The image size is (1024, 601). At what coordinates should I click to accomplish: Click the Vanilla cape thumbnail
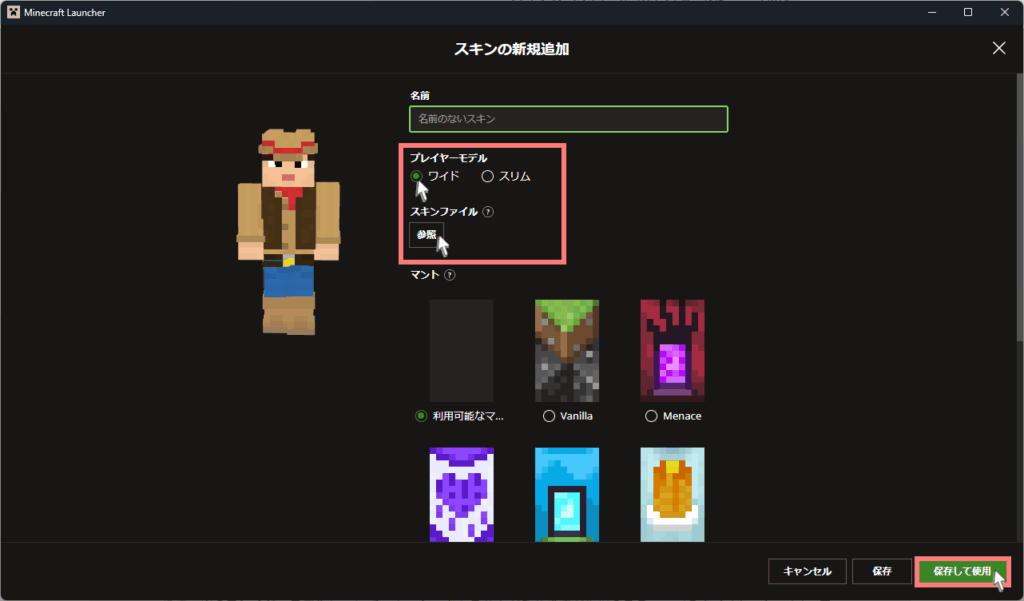click(x=566, y=350)
